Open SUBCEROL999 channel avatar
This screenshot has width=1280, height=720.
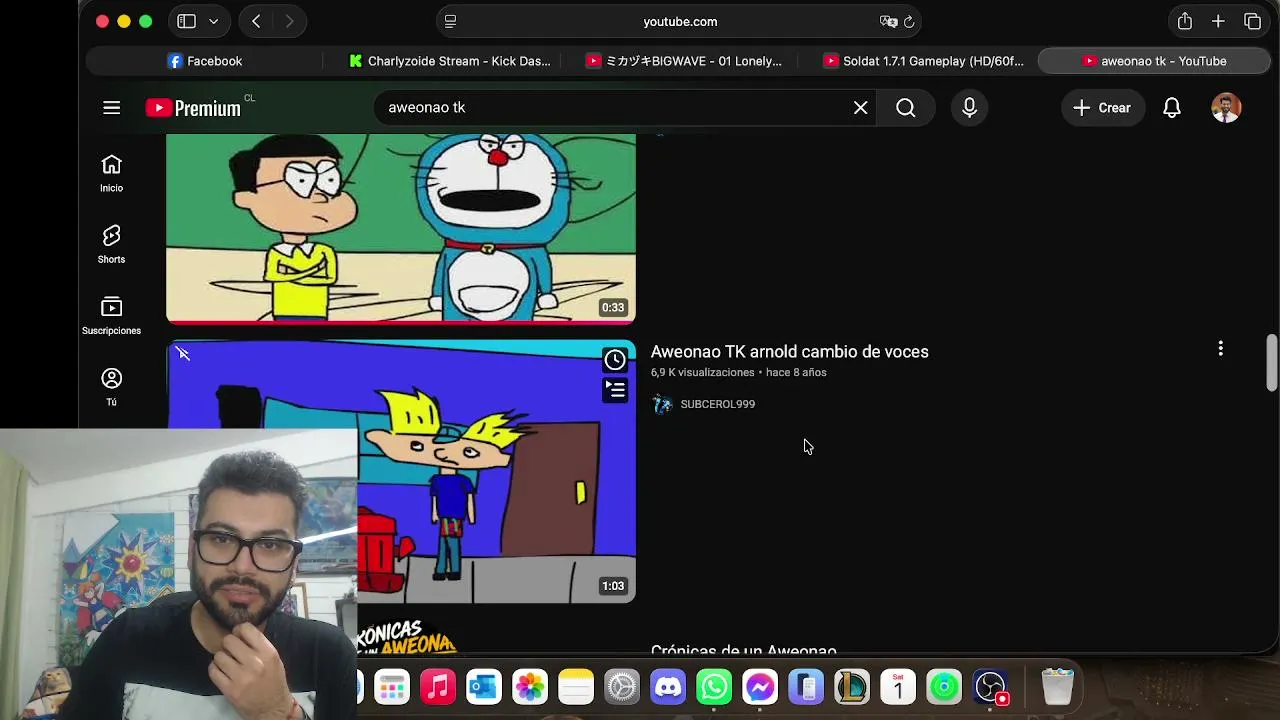point(662,404)
